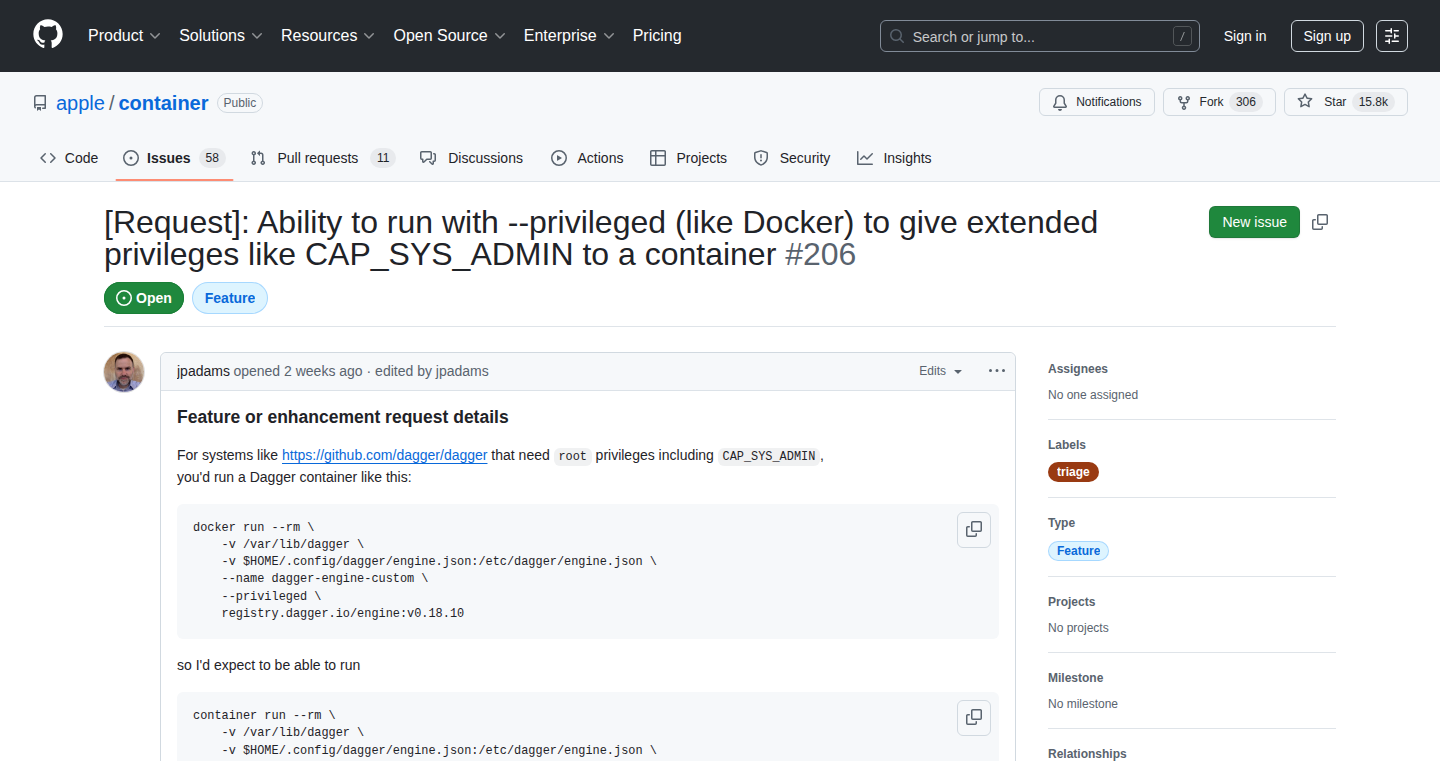Image resolution: width=1440 pixels, height=761 pixels.
Task: Copy the issue link icon
Action: [1320, 222]
